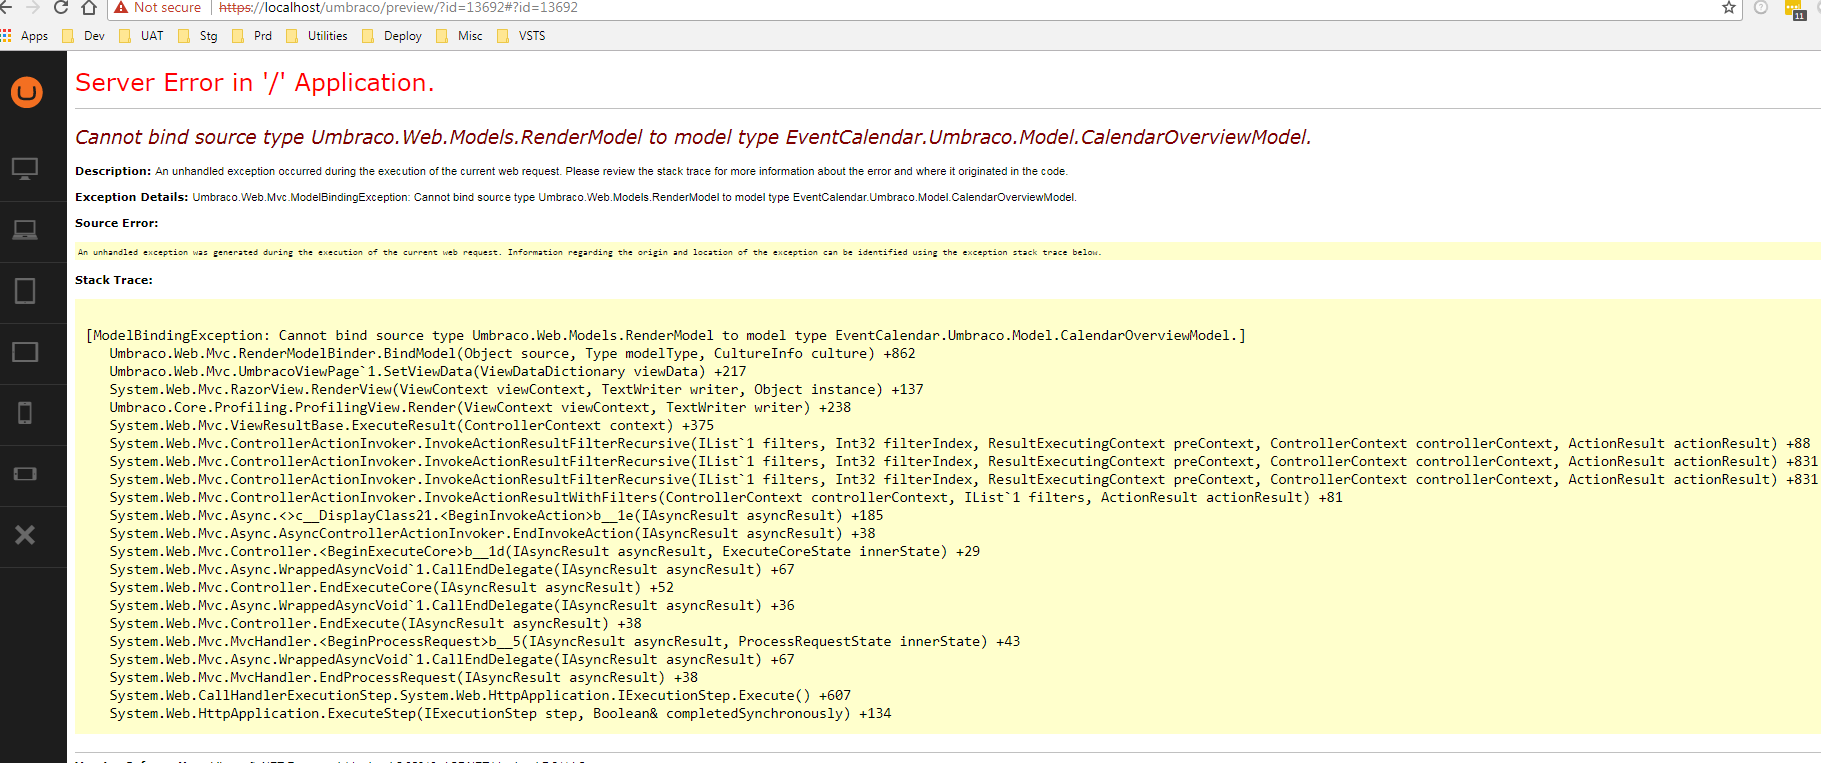Screen dimensions: 1821x763
Task: Click the 'ViewResultBase.ExecuteResult' stack line
Action: point(412,426)
